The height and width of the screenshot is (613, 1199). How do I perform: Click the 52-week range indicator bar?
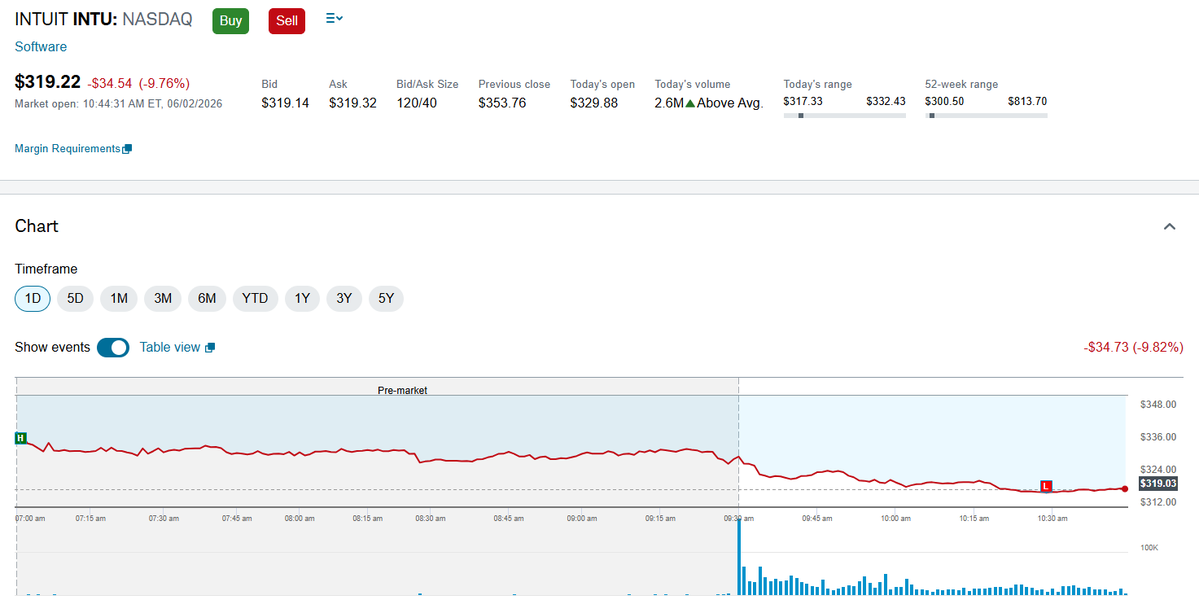coord(986,115)
